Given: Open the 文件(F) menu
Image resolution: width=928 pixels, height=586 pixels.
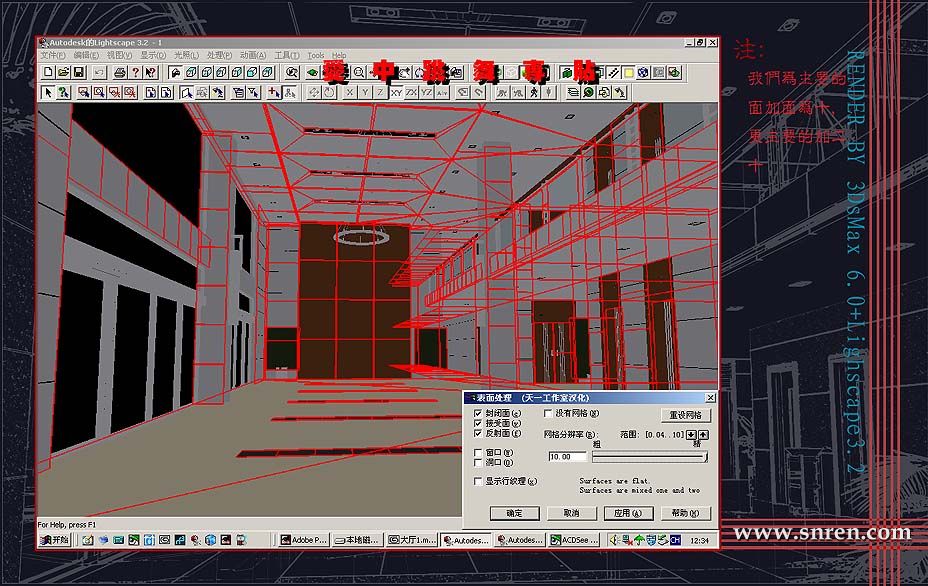Looking at the screenshot, I should click(53, 55).
